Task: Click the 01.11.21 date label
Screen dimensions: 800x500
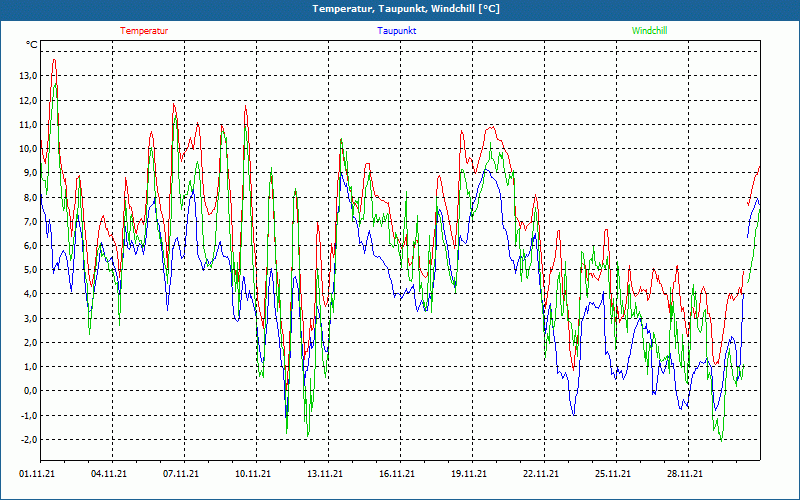Action: pos(37,474)
